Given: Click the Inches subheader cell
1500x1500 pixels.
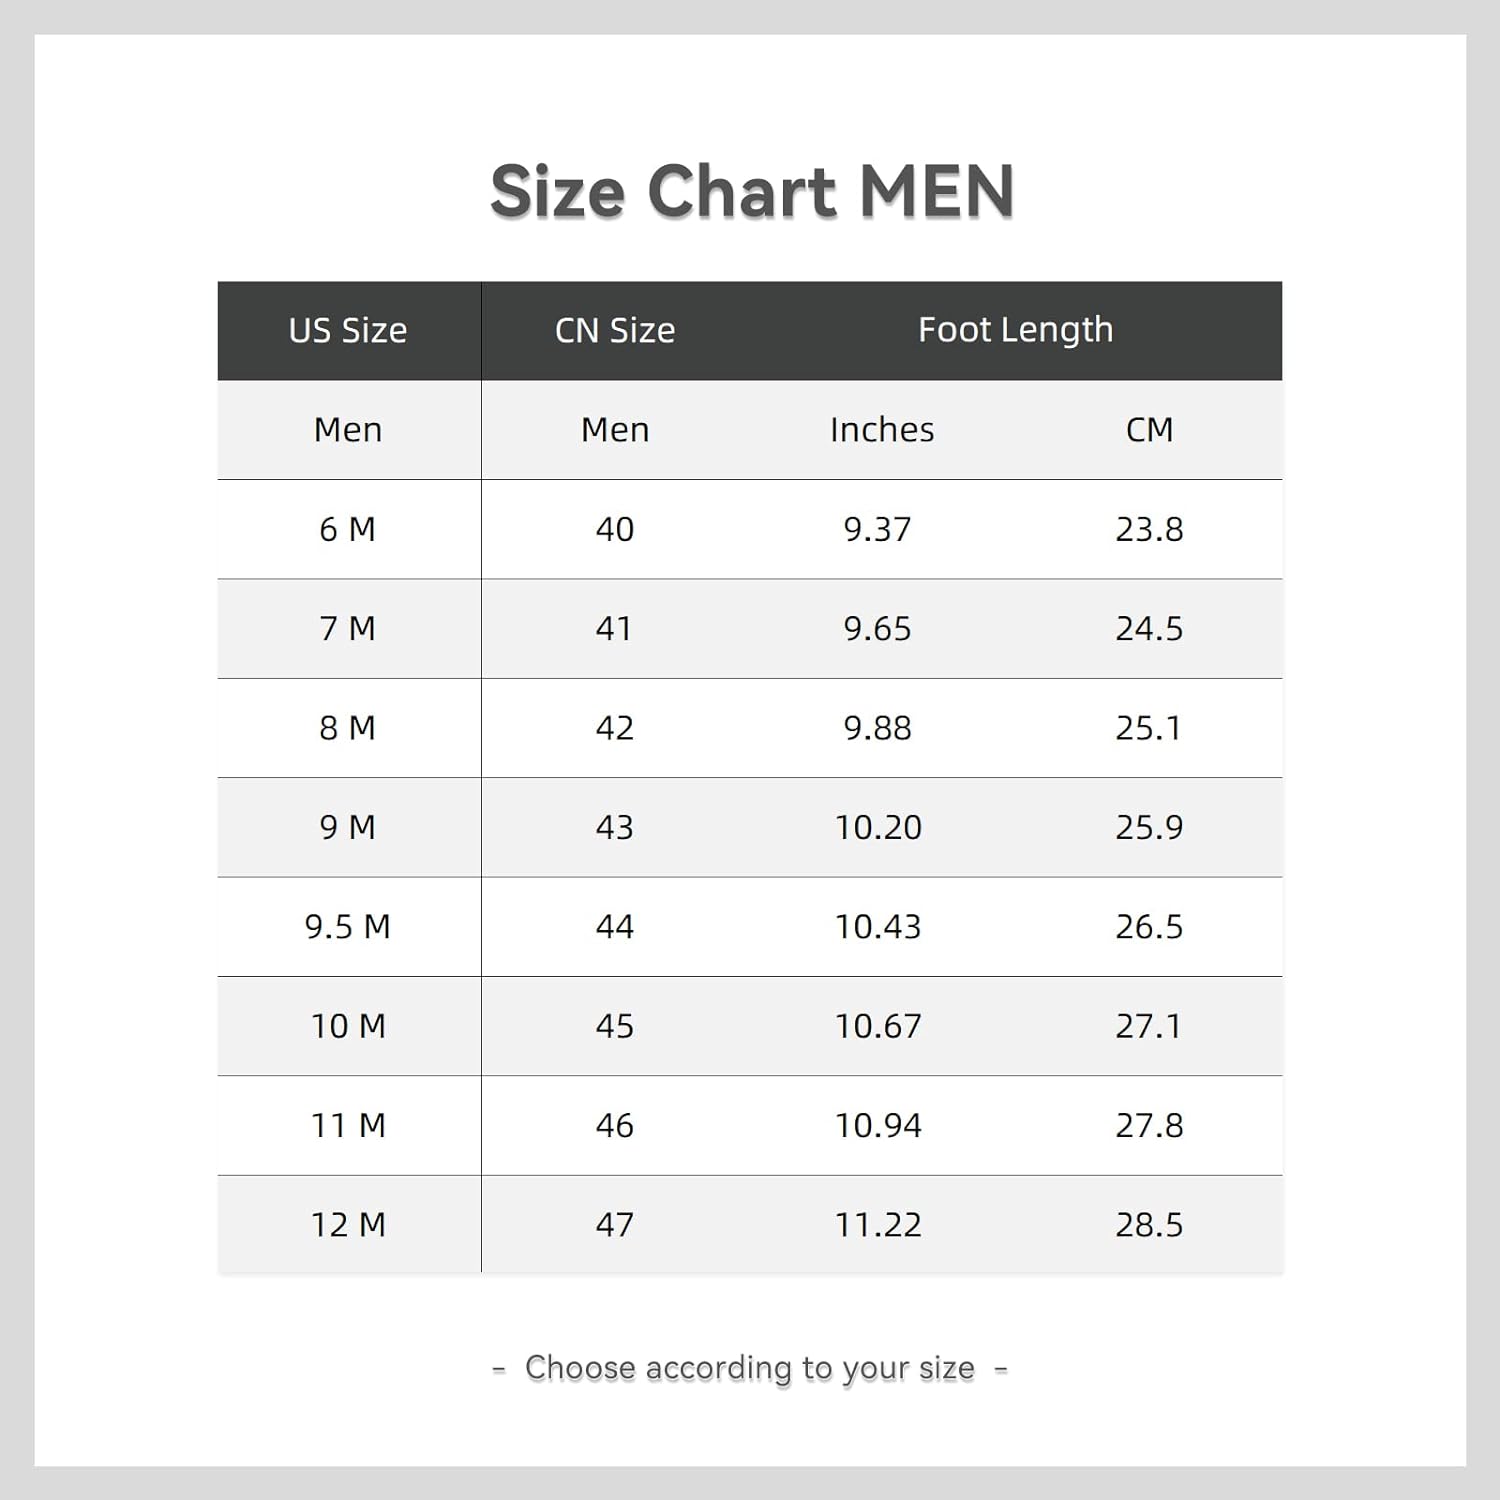Looking at the screenshot, I should pyautogui.click(x=882, y=429).
